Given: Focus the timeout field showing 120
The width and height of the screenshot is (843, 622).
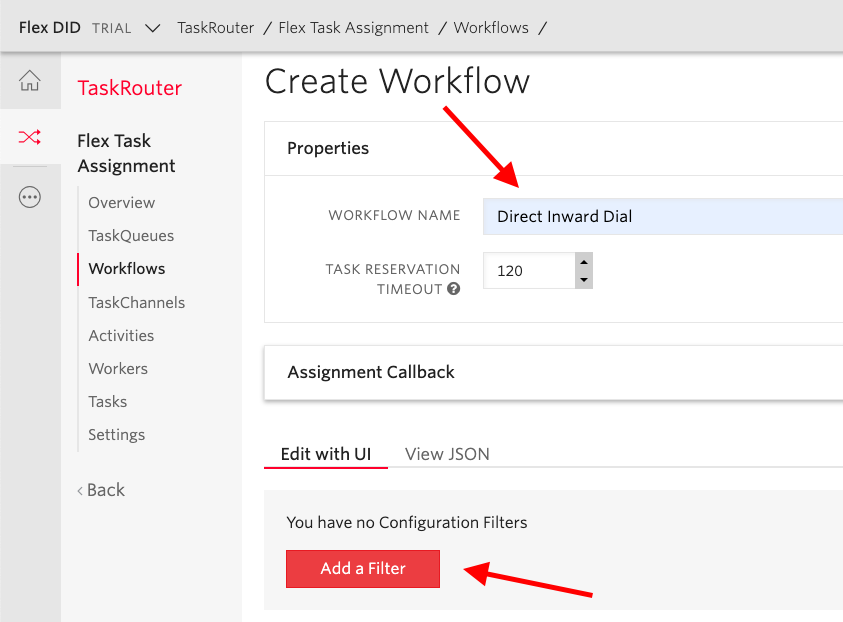Looking at the screenshot, I should pyautogui.click(x=530, y=270).
